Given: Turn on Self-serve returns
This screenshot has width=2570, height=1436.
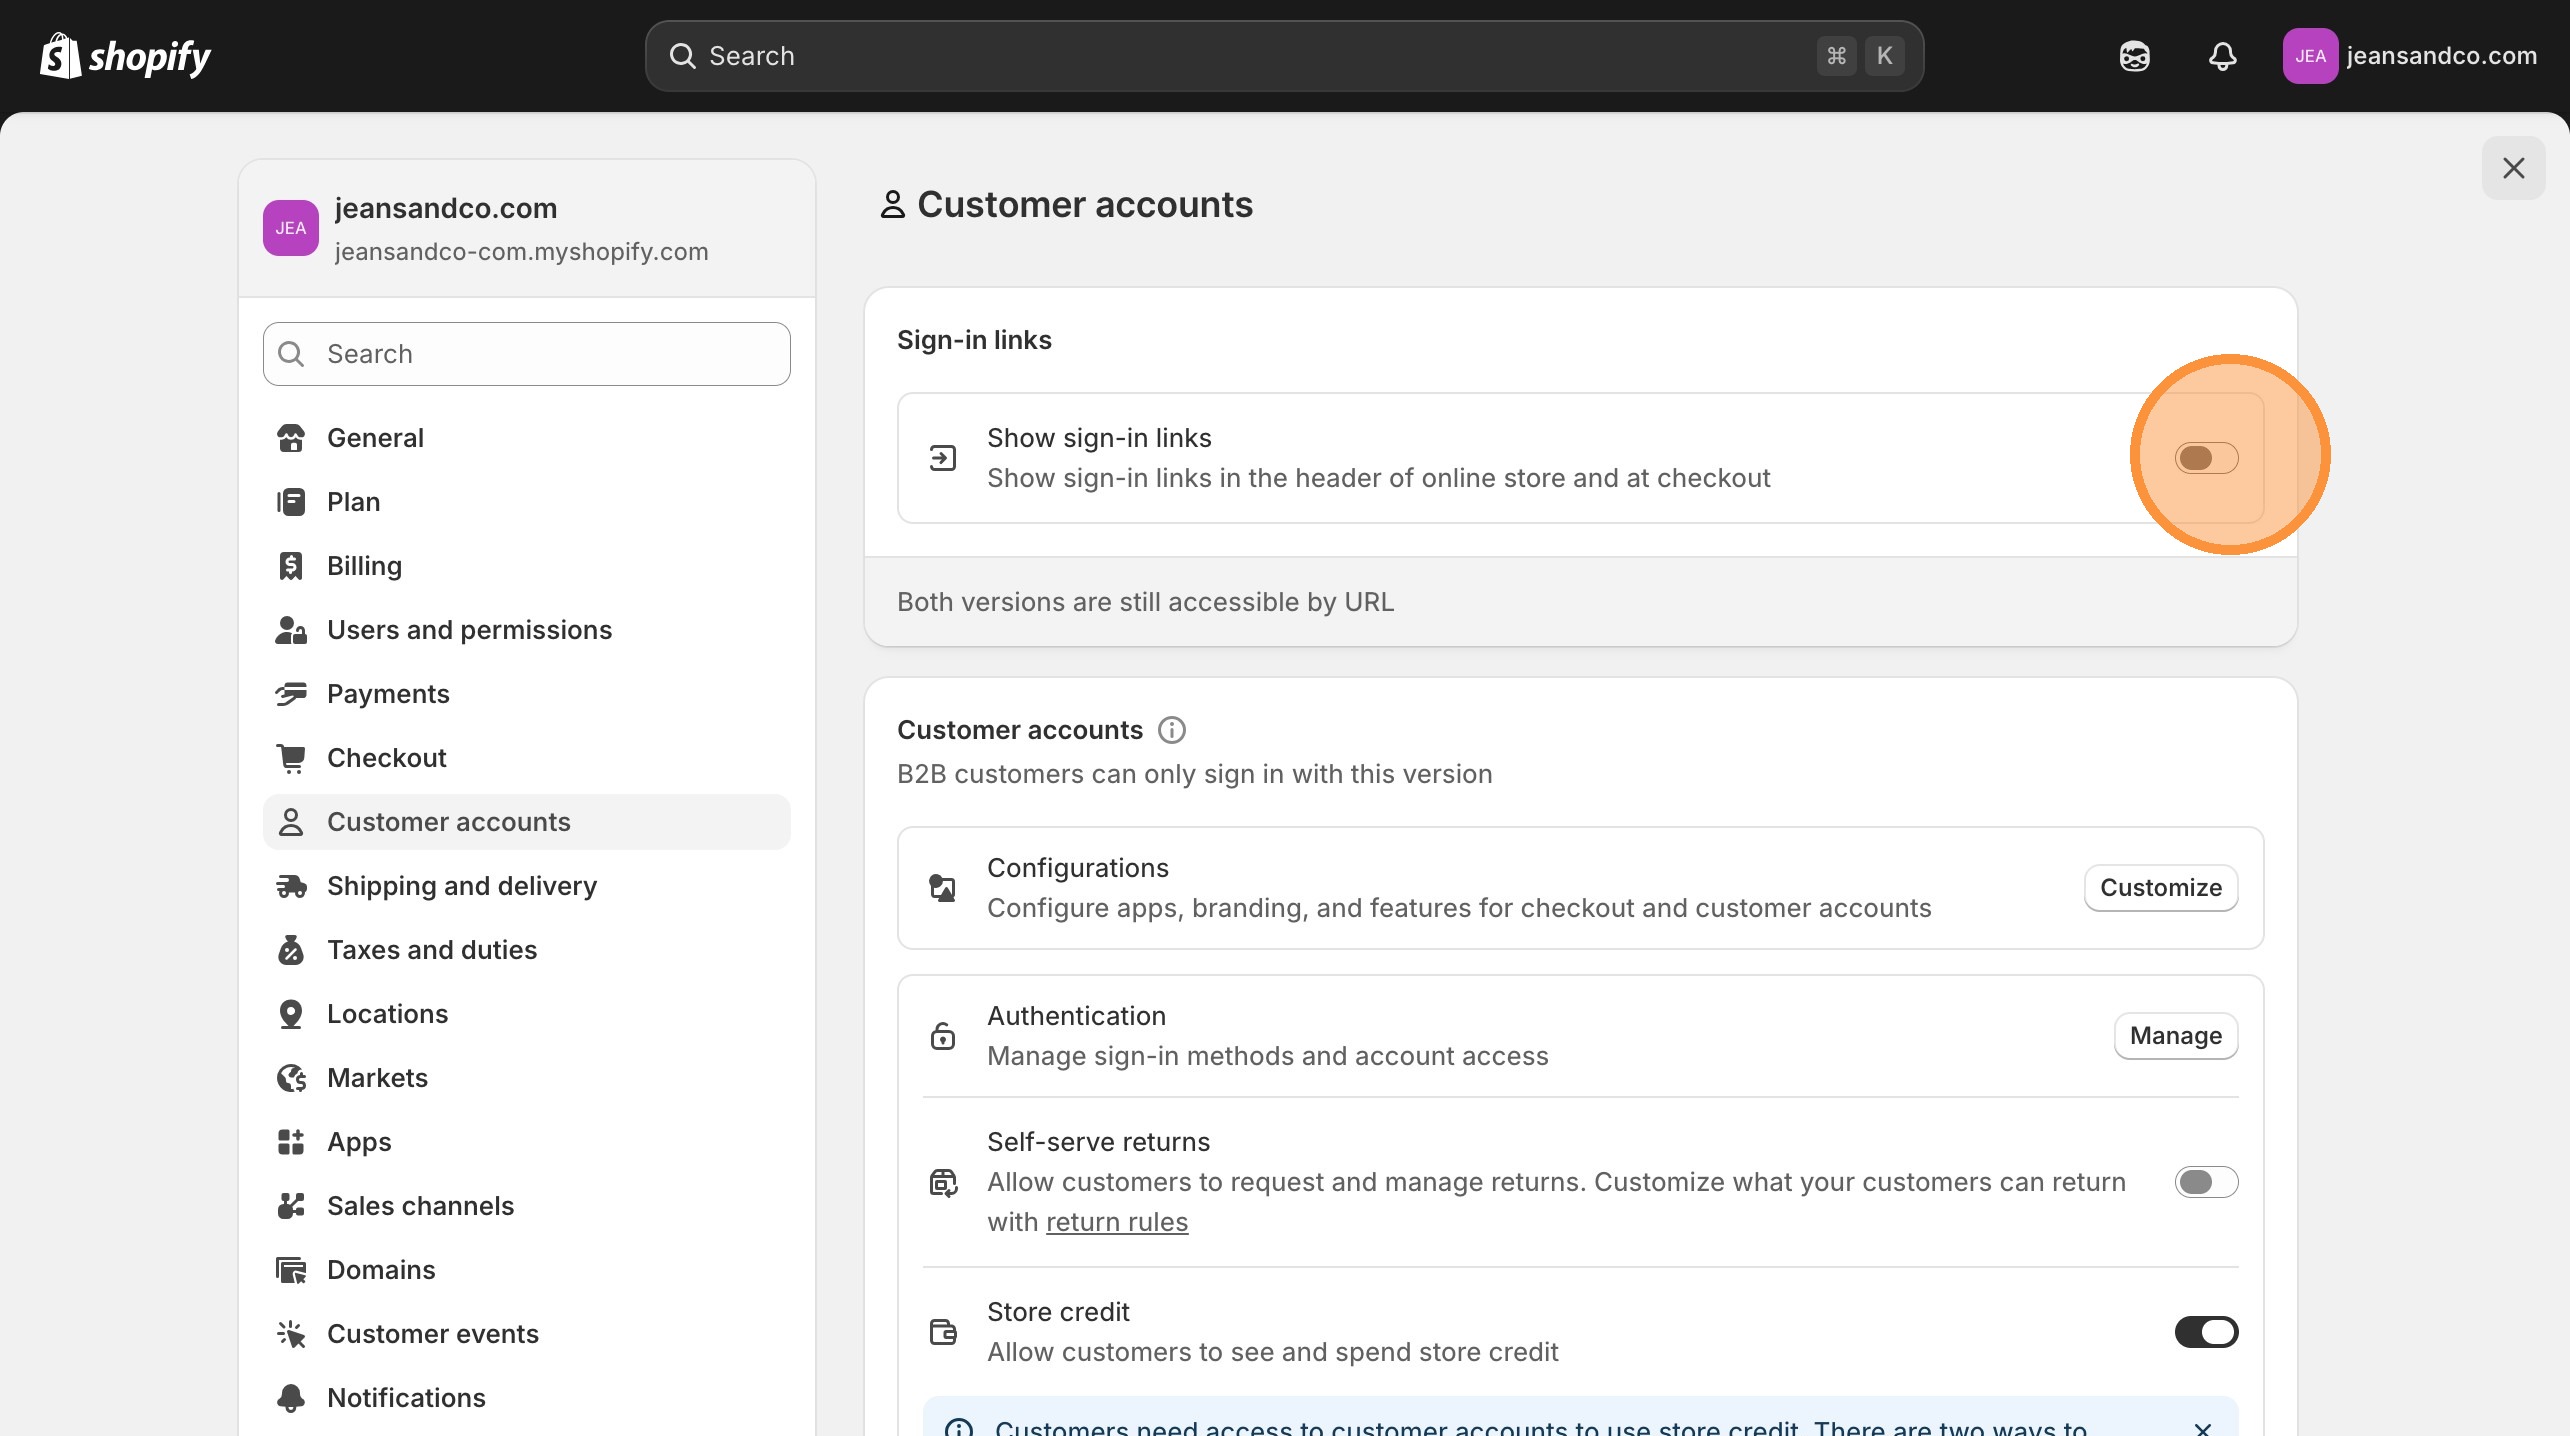Looking at the screenshot, I should [2207, 1183].
